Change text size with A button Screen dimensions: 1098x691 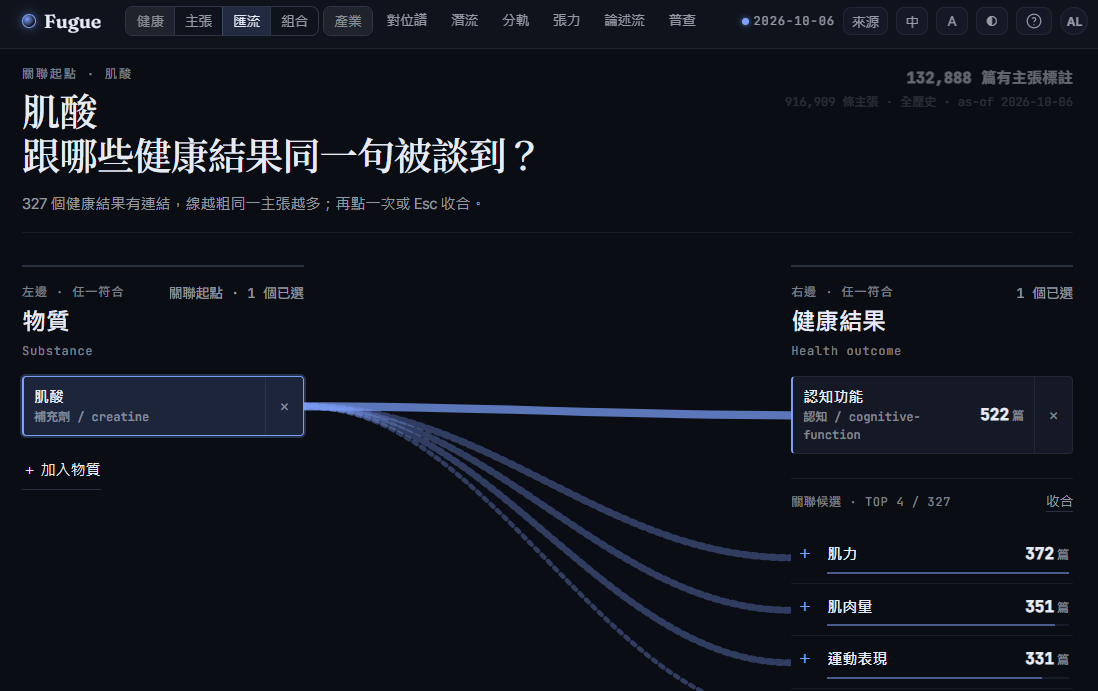point(952,21)
